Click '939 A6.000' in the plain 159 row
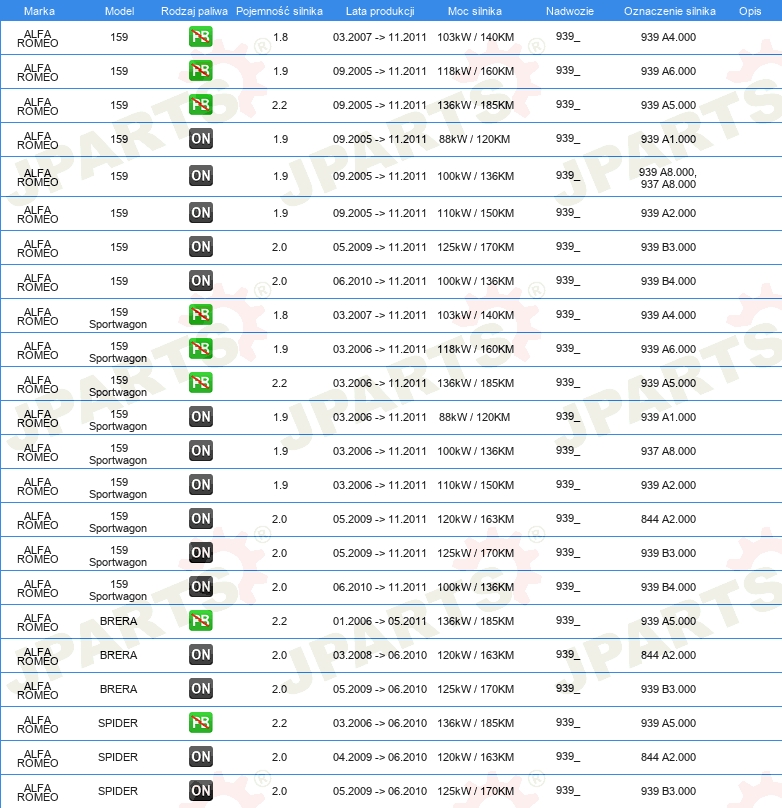Screen dimensions: 782x808 click(x=668, y=71)
